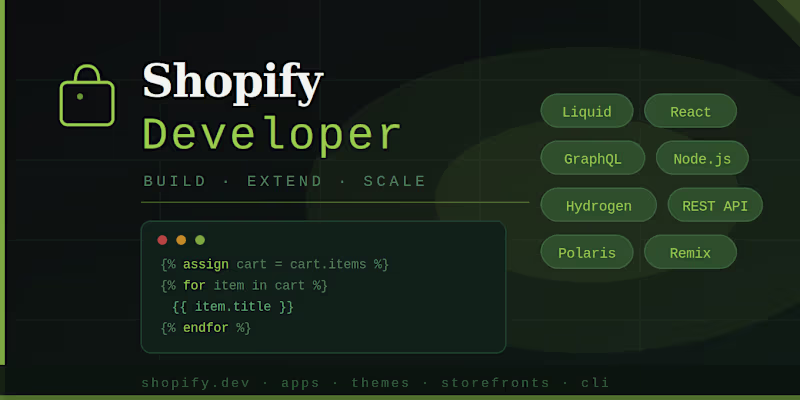
Task: Click the shopping bag lock icon
Action: click(87, 95)
